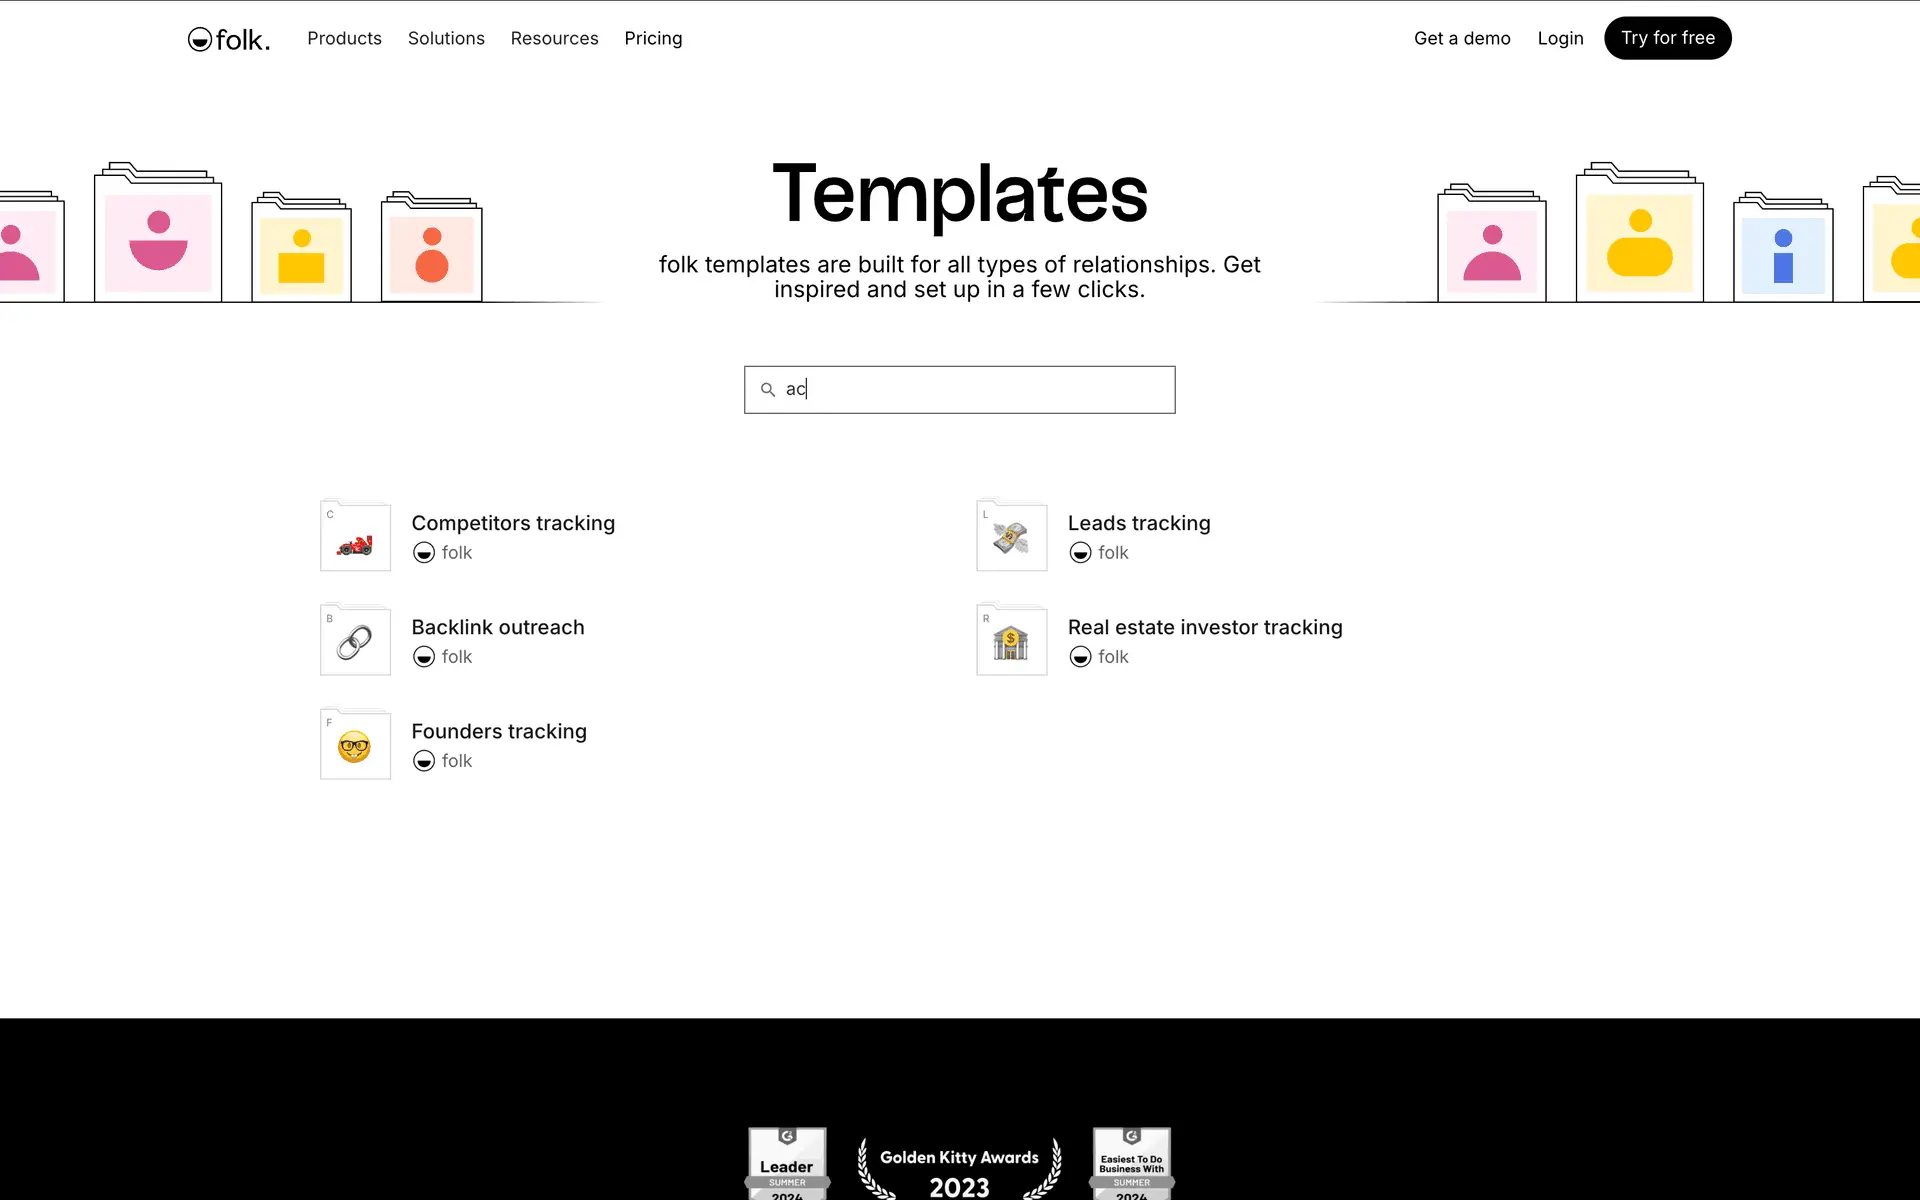The width and height of the screenshot is (1920, 1200).
Task: Open the Leads tracking template title
Action: [1138, 523]
